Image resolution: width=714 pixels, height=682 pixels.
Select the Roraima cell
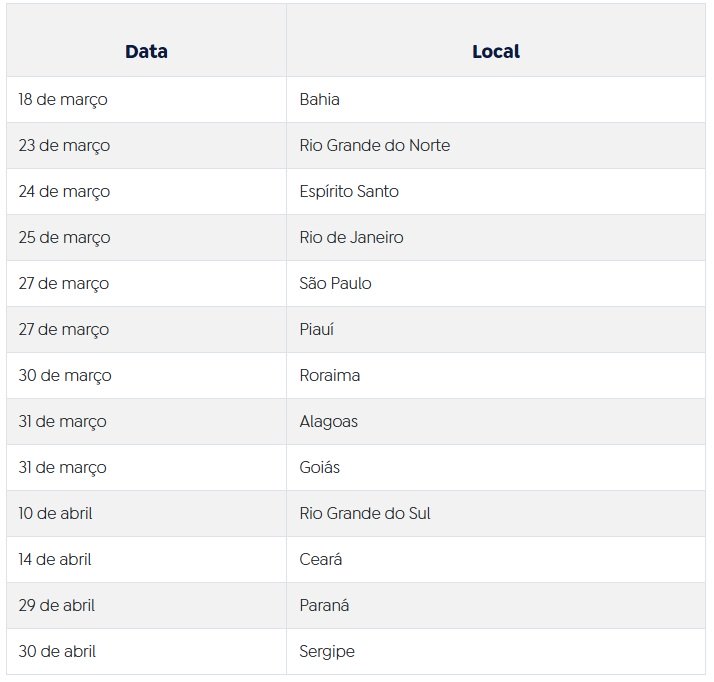tap(330, 376)
